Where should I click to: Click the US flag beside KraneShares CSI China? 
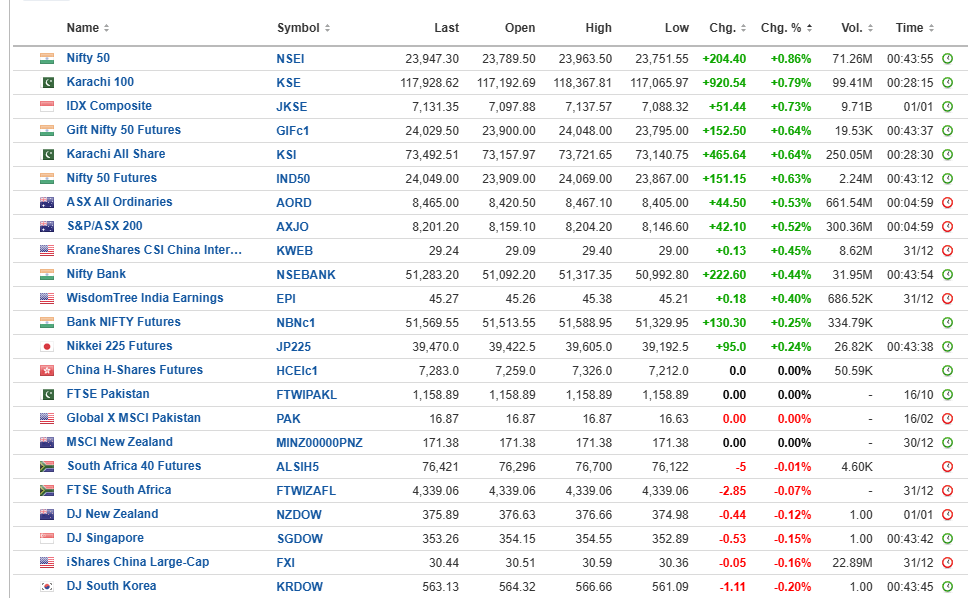tap(47, 251)
